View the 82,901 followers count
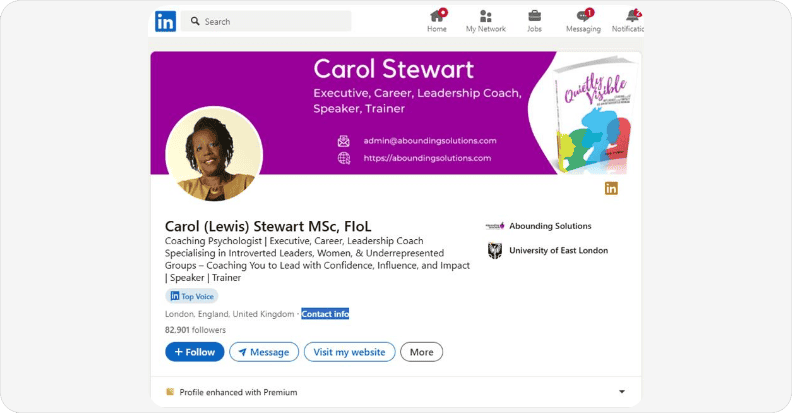The width and height of the screenshot is (792, 413). [x=195, y=330]
